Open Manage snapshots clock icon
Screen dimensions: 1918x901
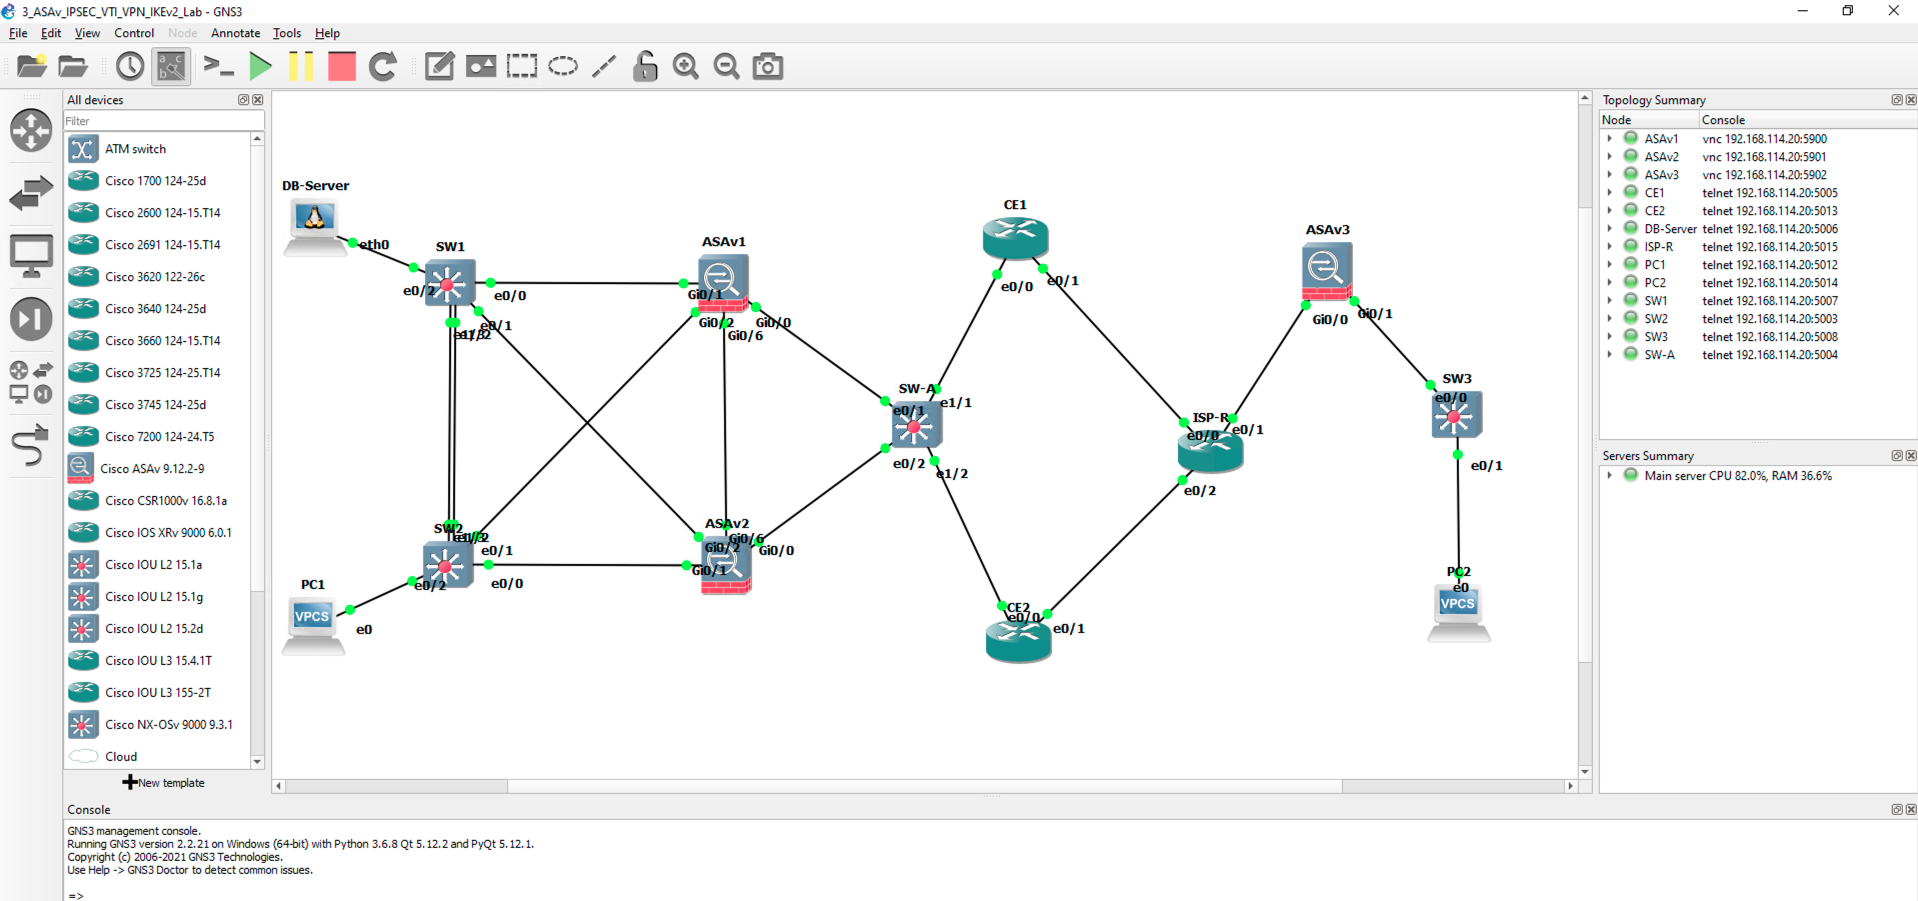[130, 67]
